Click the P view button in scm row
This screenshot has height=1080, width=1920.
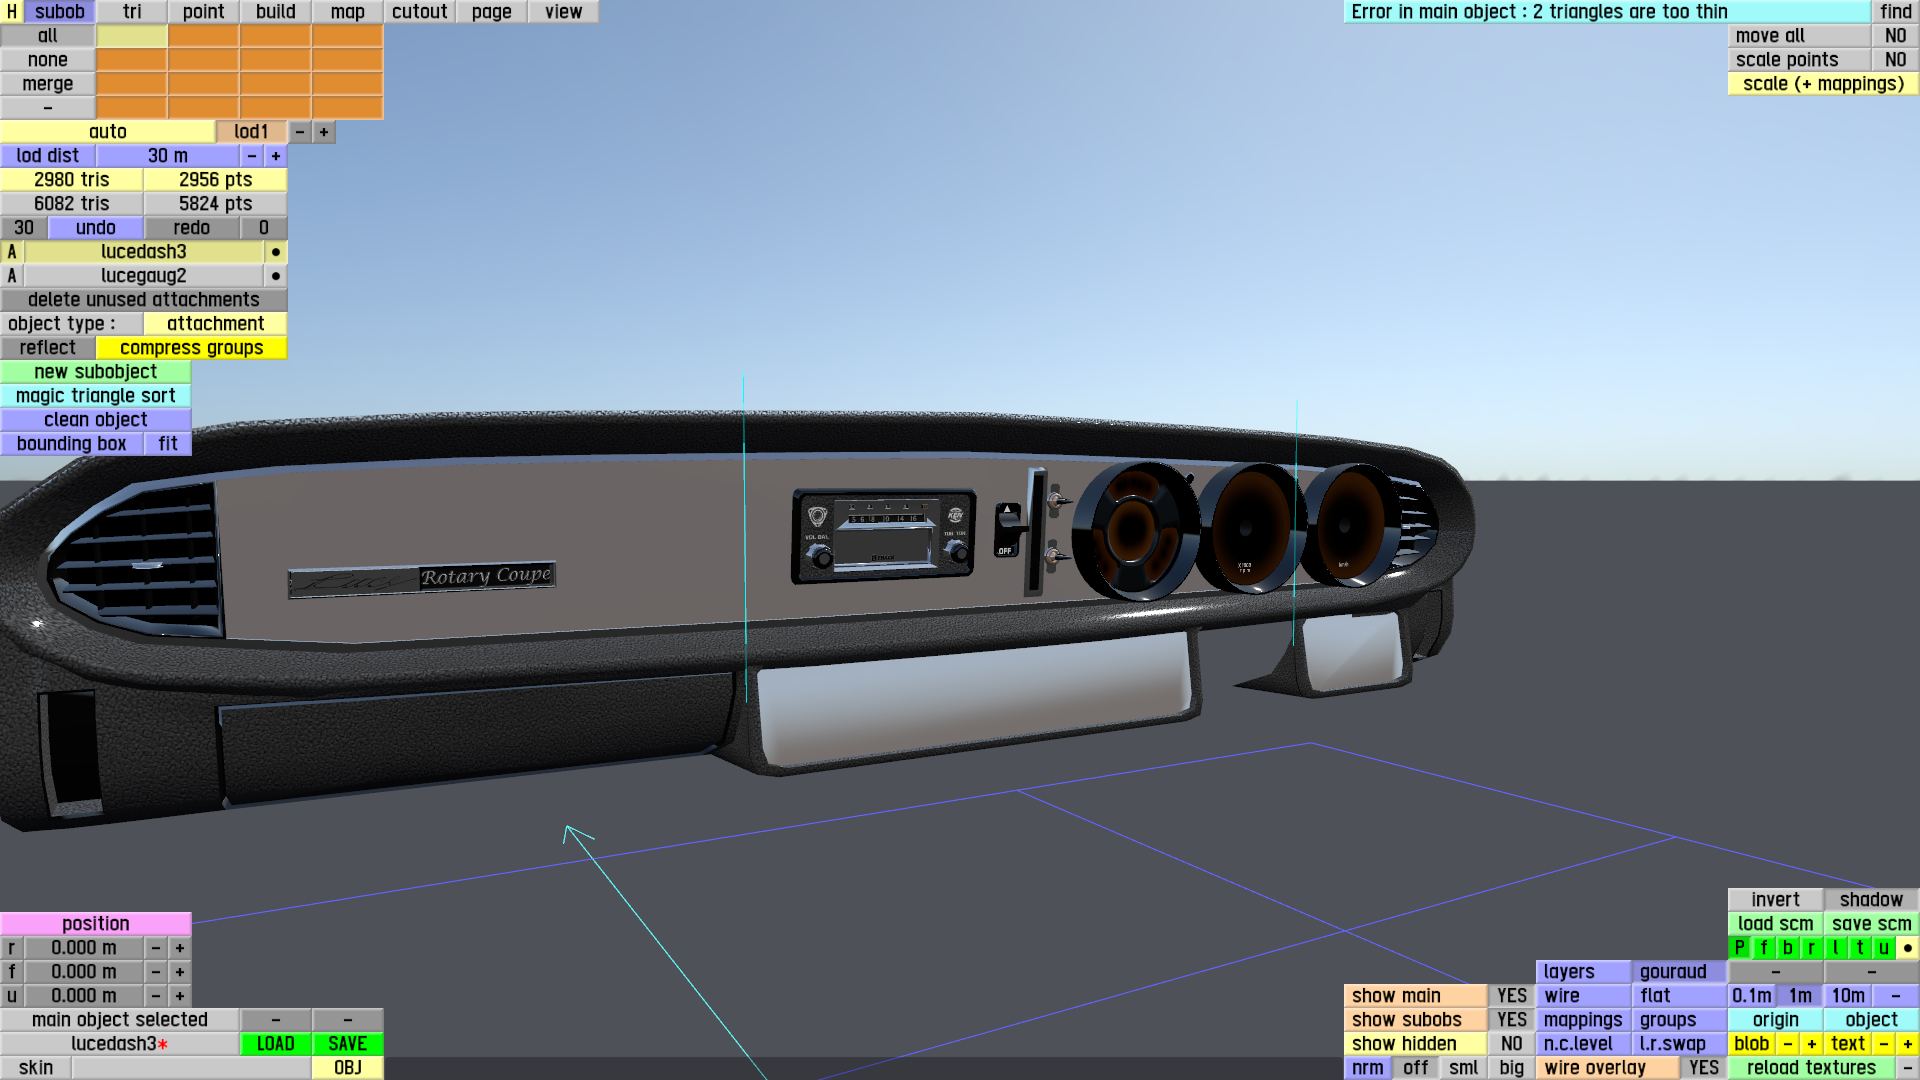coord(1739,948)
